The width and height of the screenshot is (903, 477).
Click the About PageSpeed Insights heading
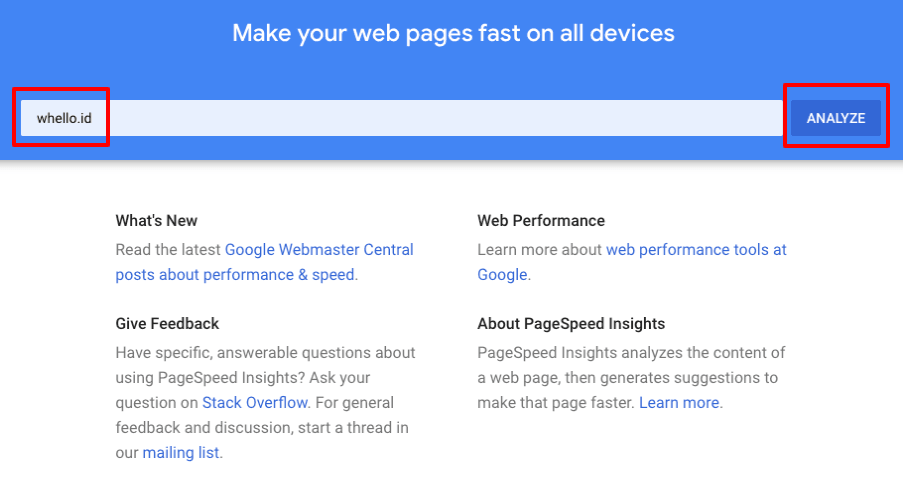(x=571, y=323)
